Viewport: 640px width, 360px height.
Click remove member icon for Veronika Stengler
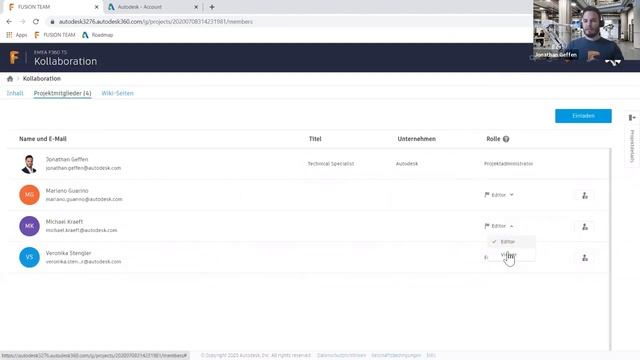pyautogui.click(x=585, y=258)
